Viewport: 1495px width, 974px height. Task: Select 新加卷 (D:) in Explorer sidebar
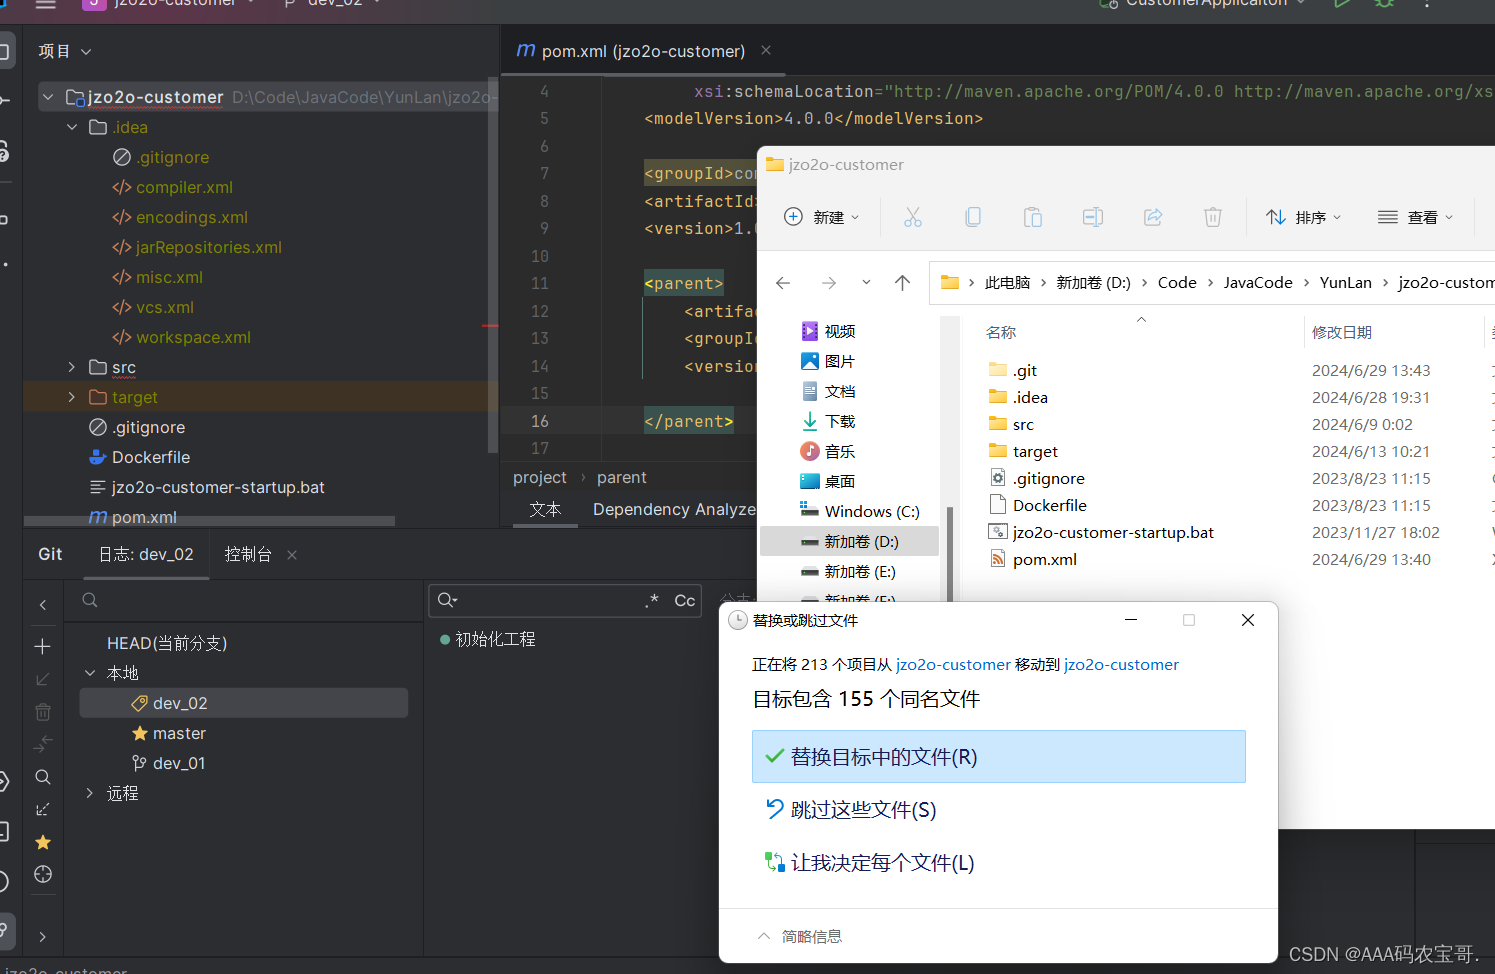pos(849,541)
